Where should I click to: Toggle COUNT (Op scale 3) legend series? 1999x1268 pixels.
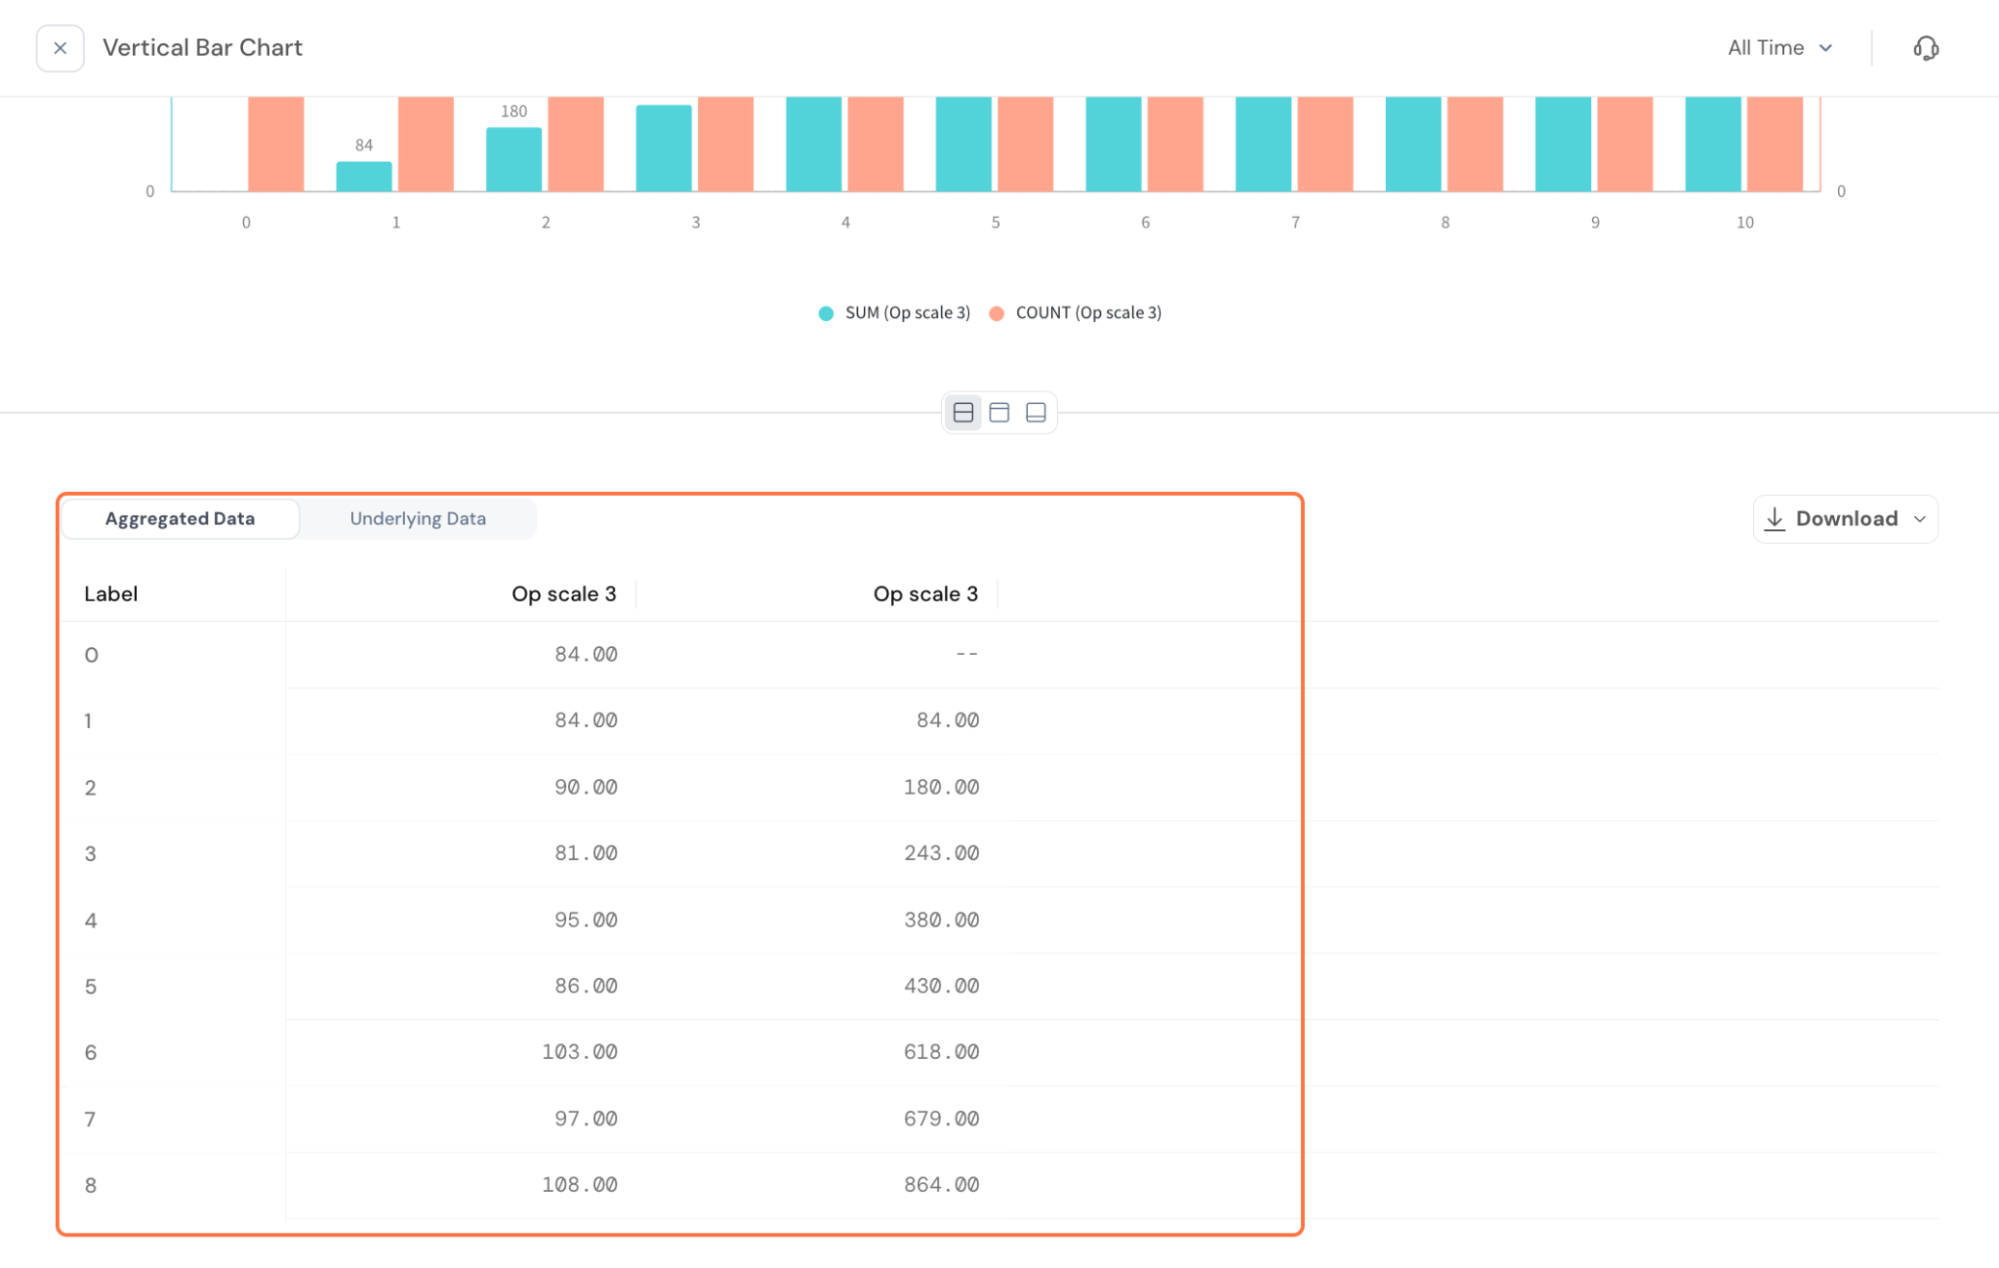(1088, 313)
